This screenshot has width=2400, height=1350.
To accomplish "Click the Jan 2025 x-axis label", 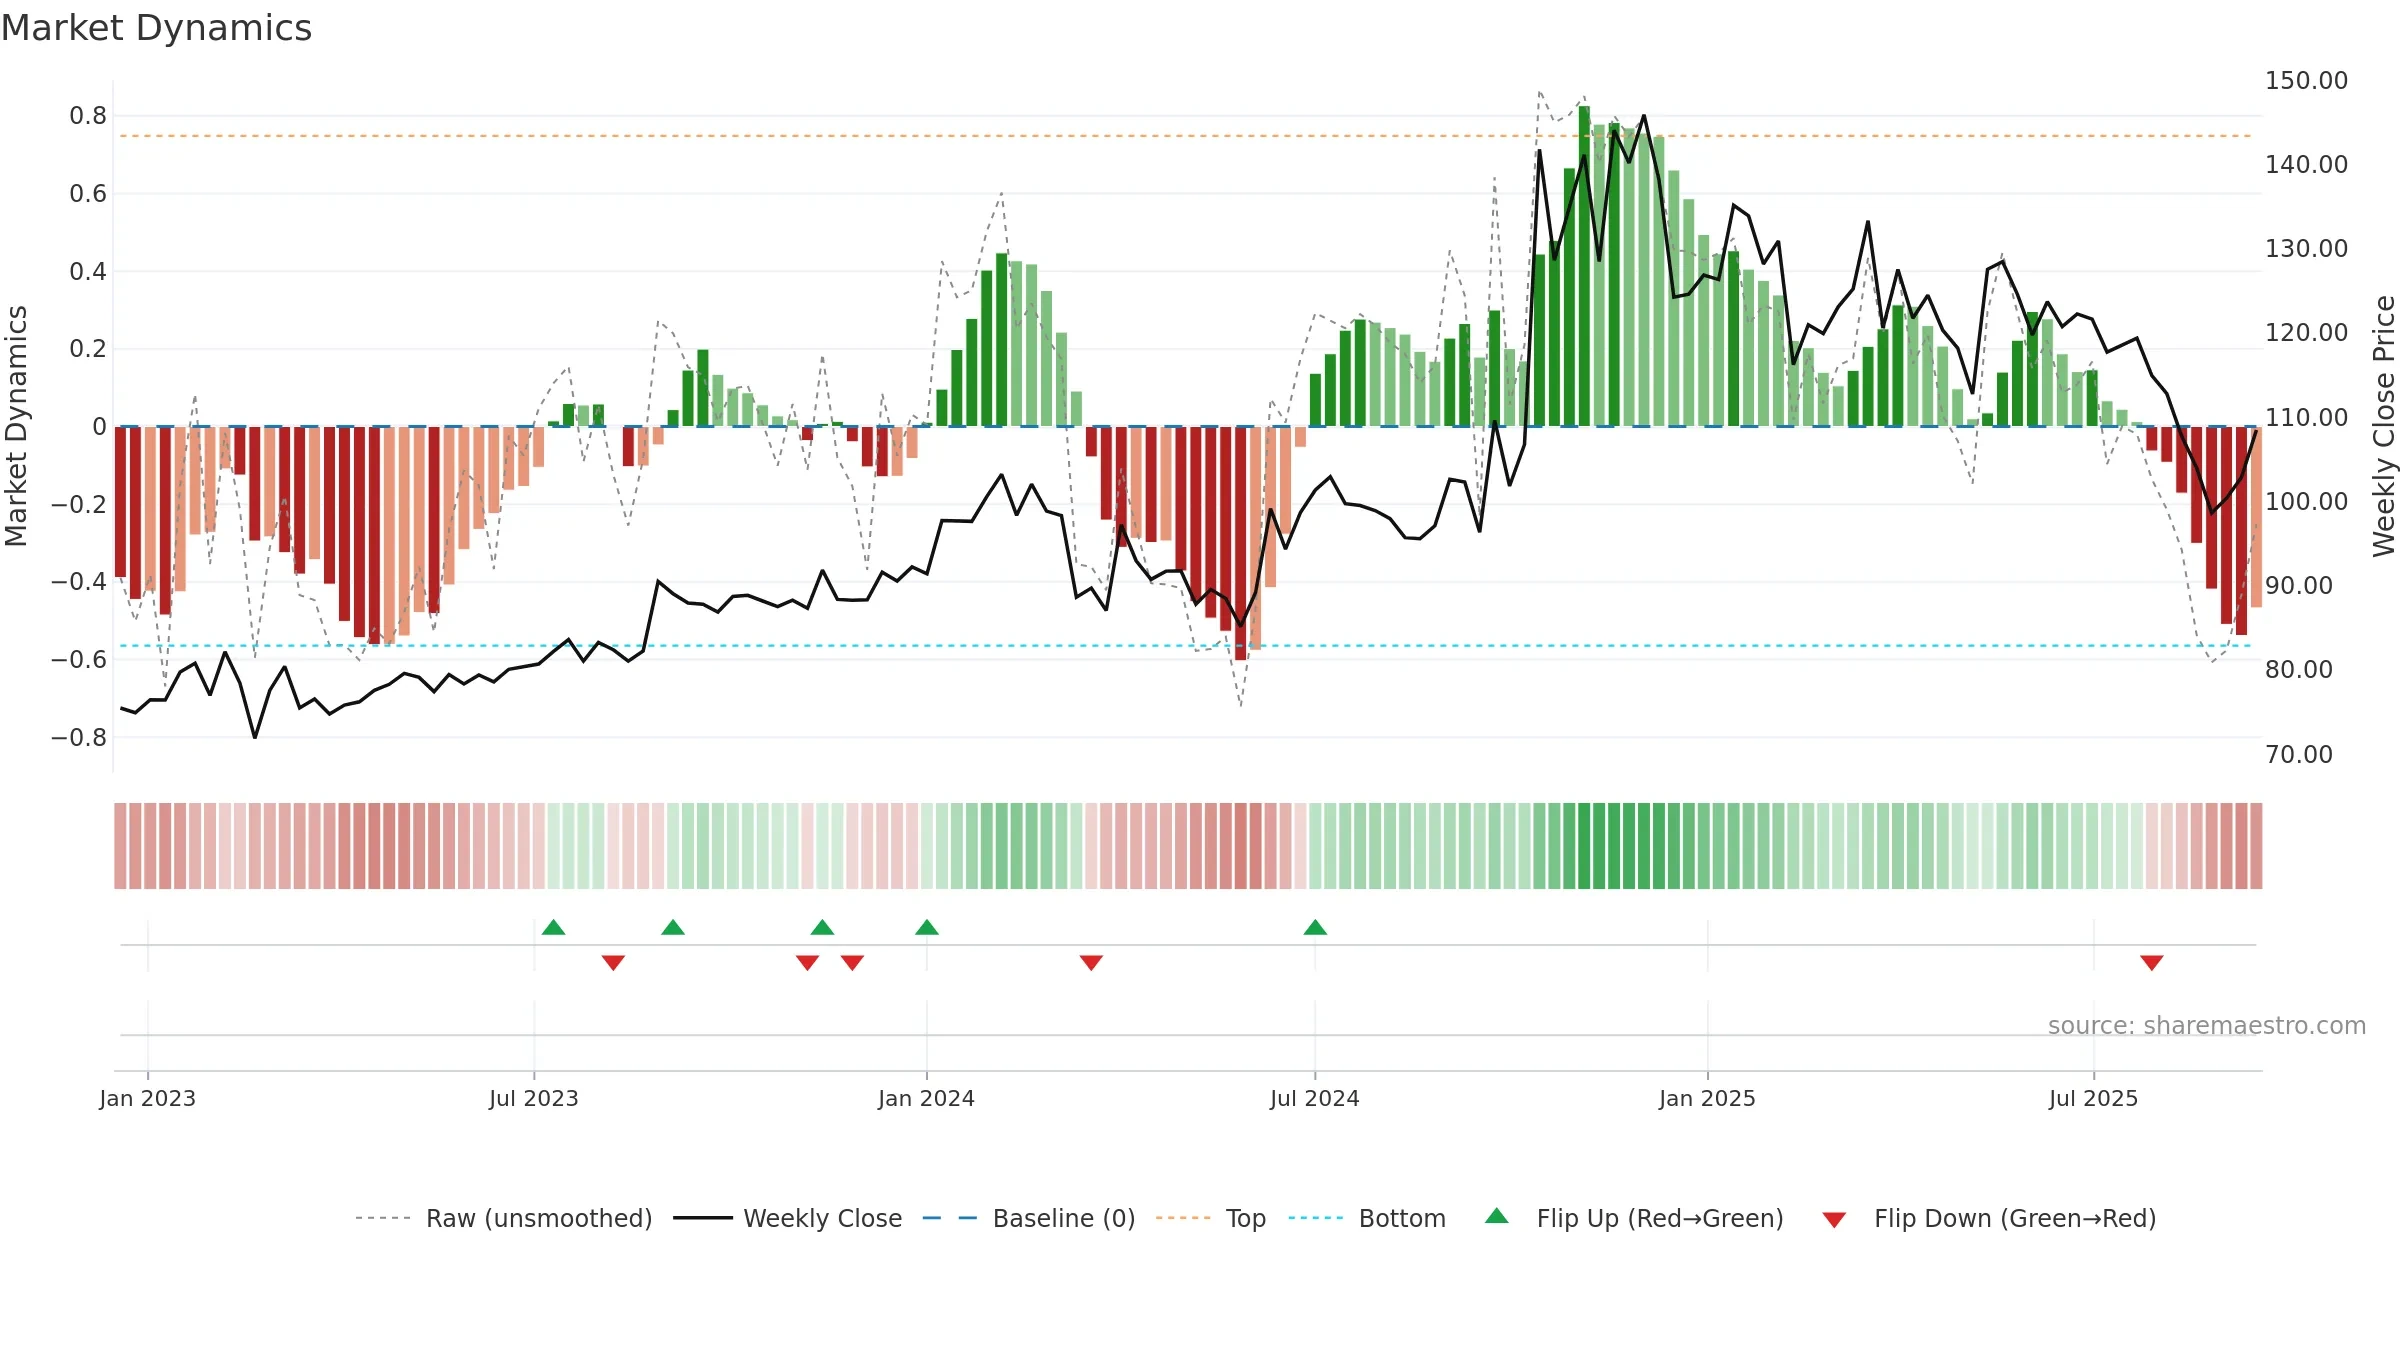I will 1708,1098.
